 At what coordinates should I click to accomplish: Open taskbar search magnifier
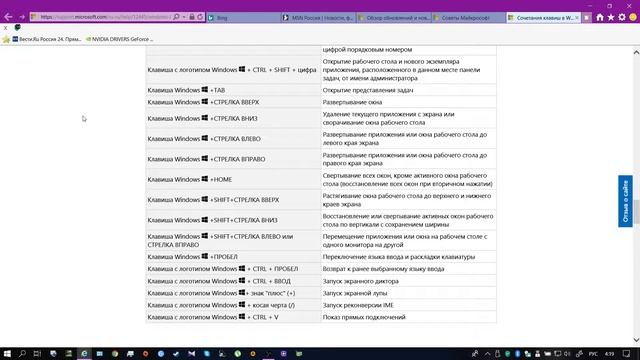click(22, 353)
